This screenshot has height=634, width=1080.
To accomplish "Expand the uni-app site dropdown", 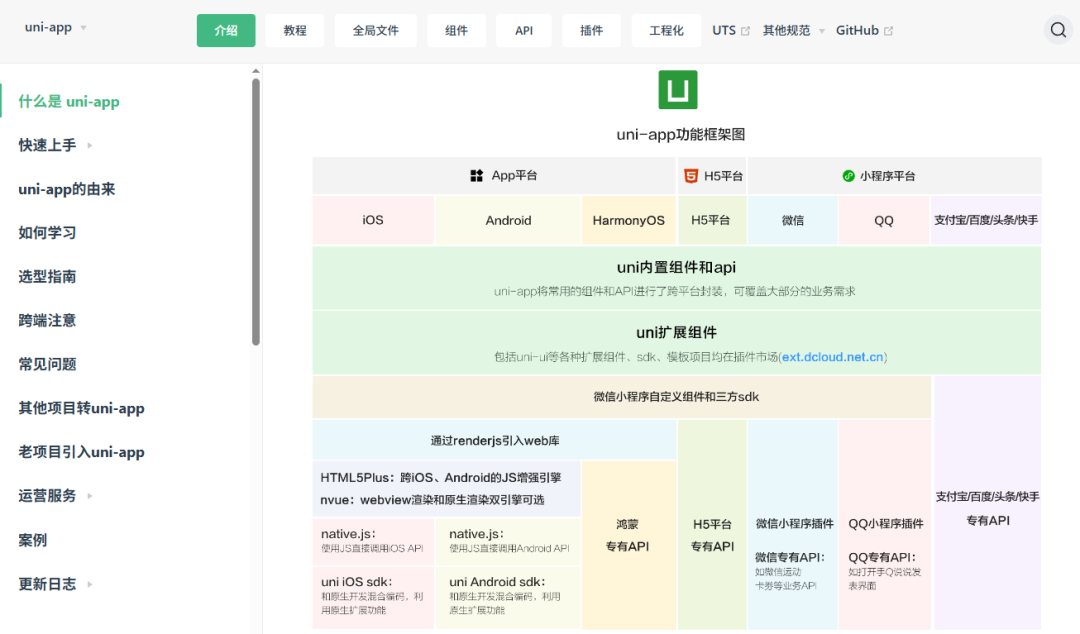I will click(56, 28).
